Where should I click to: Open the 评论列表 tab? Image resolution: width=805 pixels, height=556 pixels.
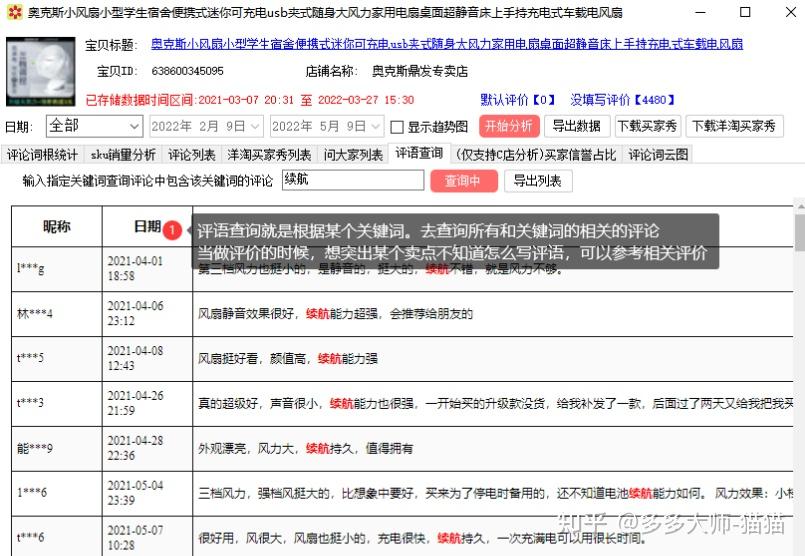191,155
